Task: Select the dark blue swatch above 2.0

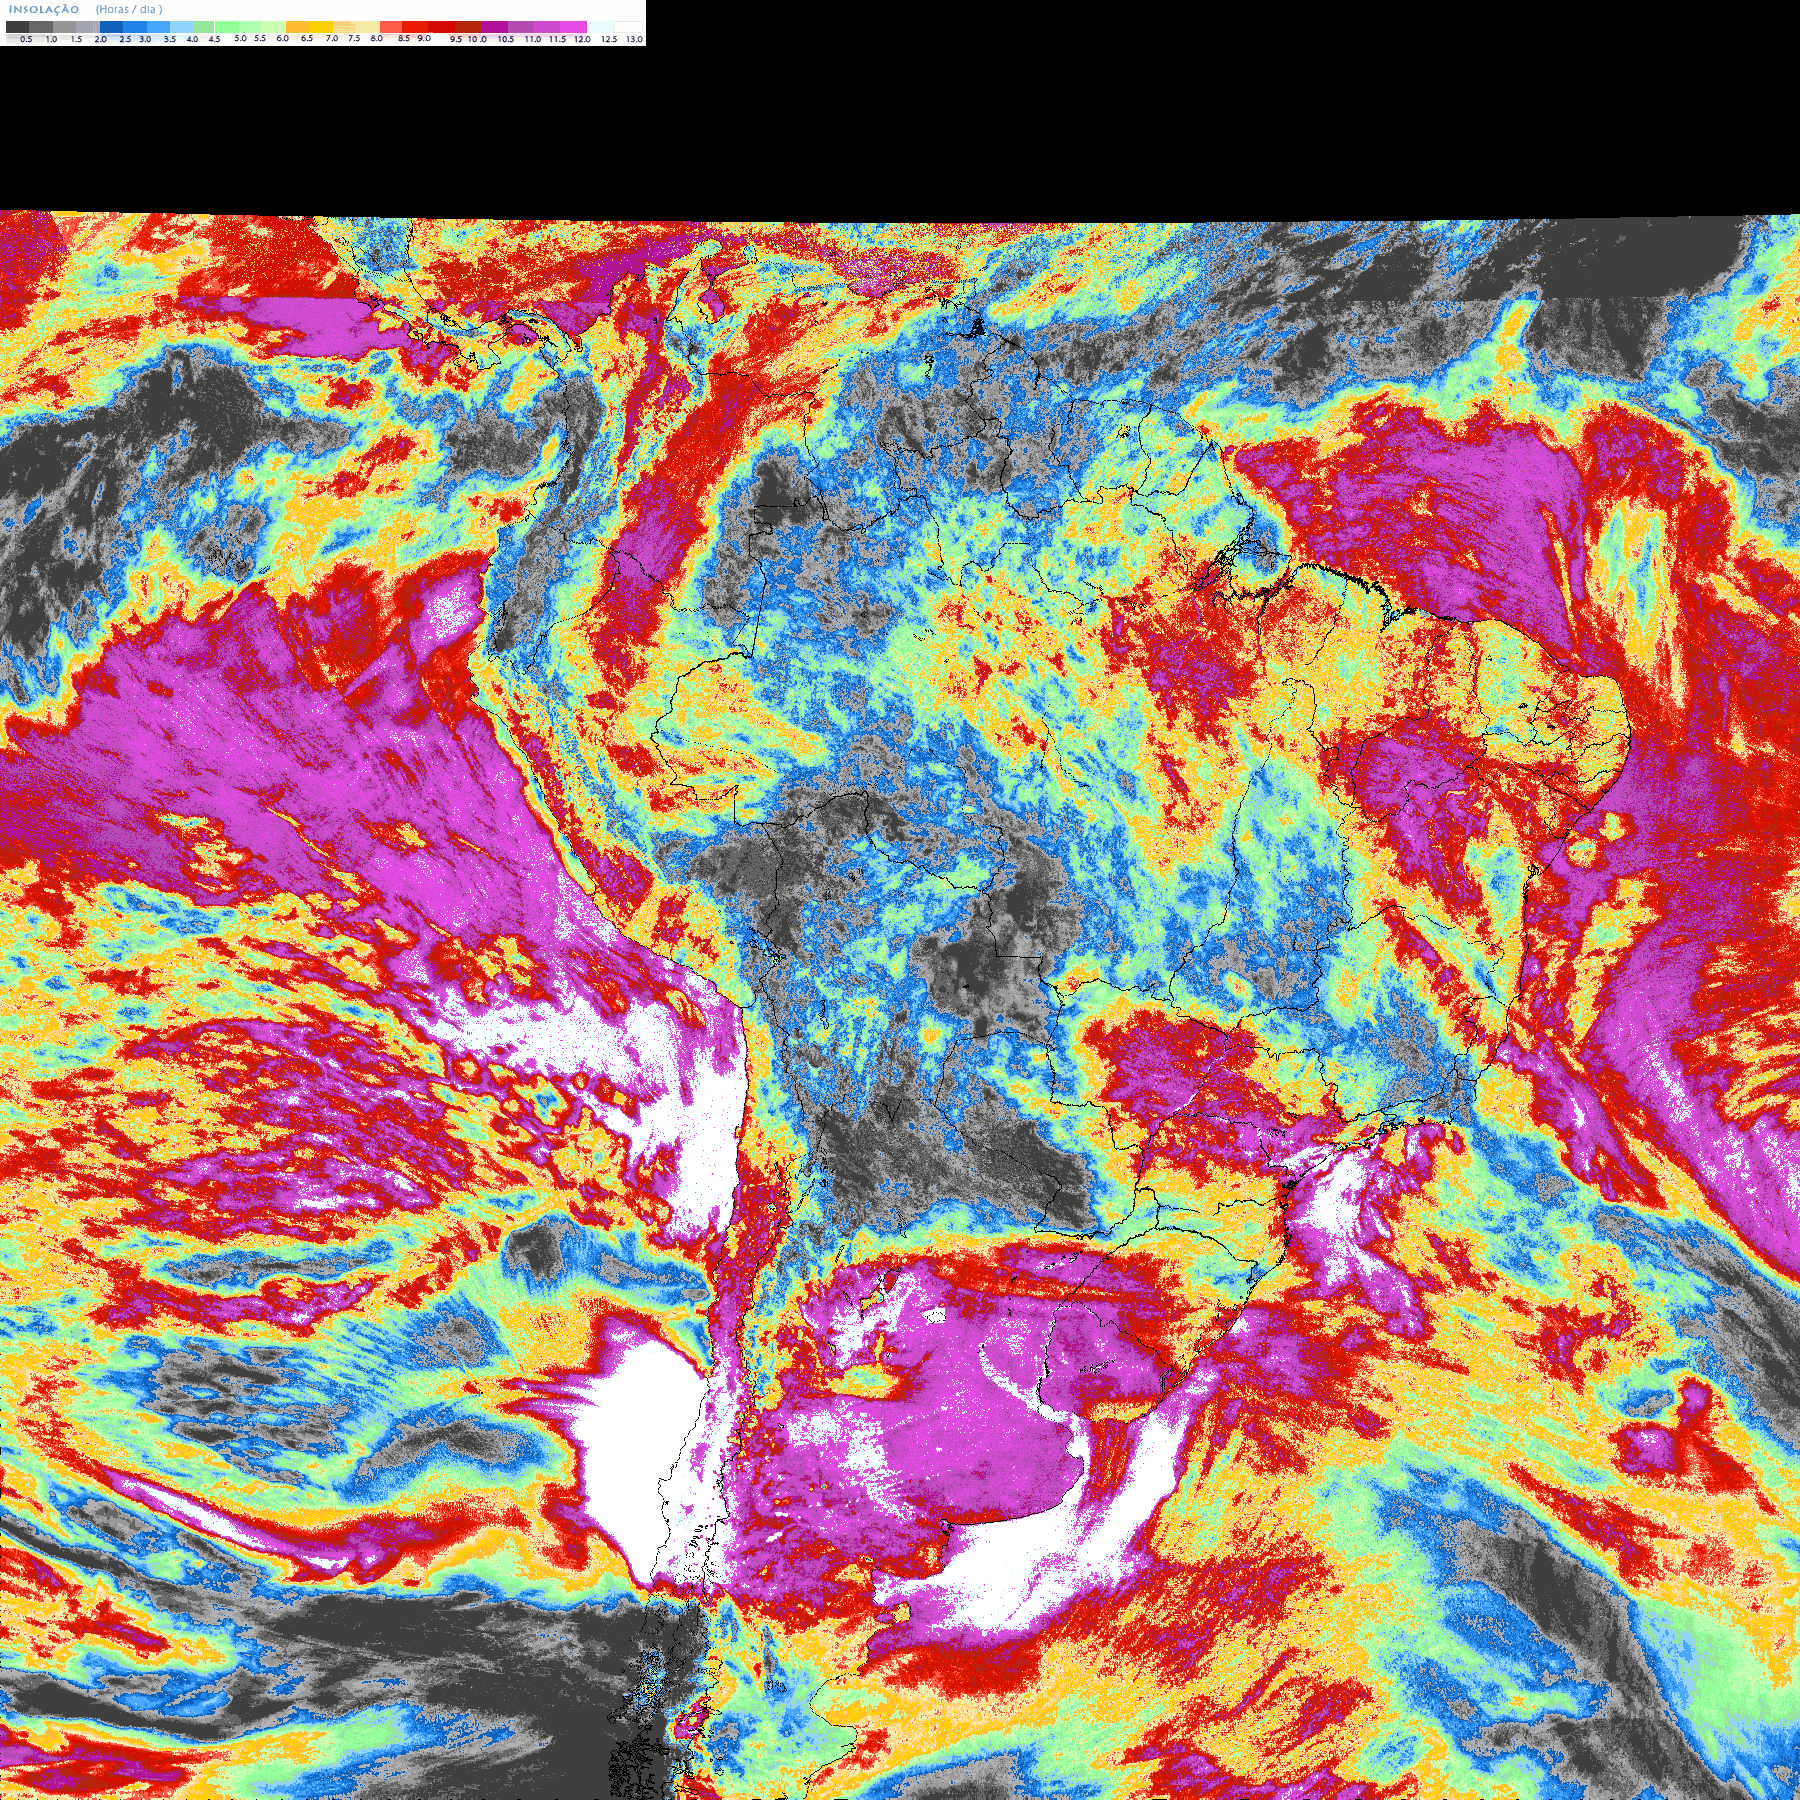Action: (x=111, y=27)
